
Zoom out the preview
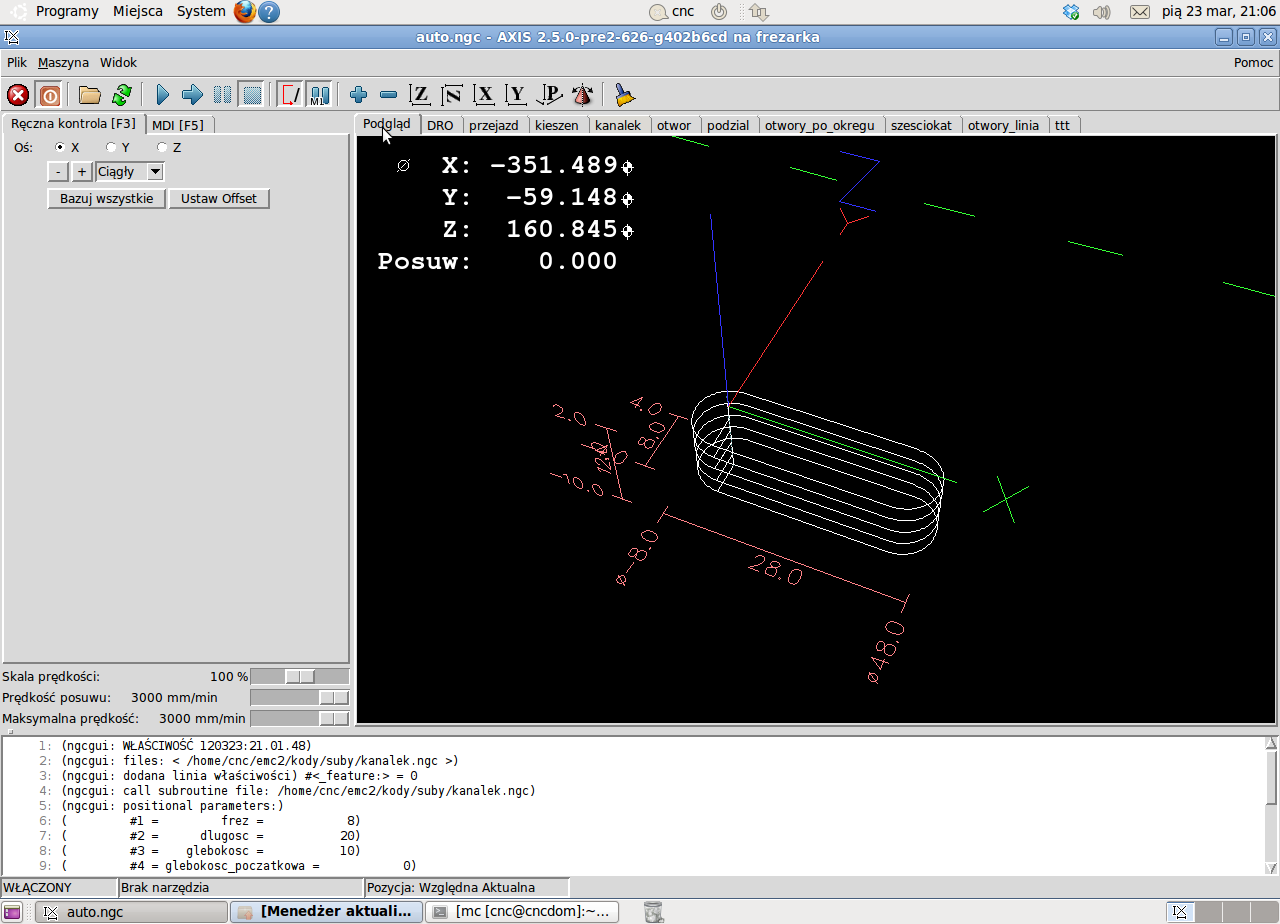point(388,95)
